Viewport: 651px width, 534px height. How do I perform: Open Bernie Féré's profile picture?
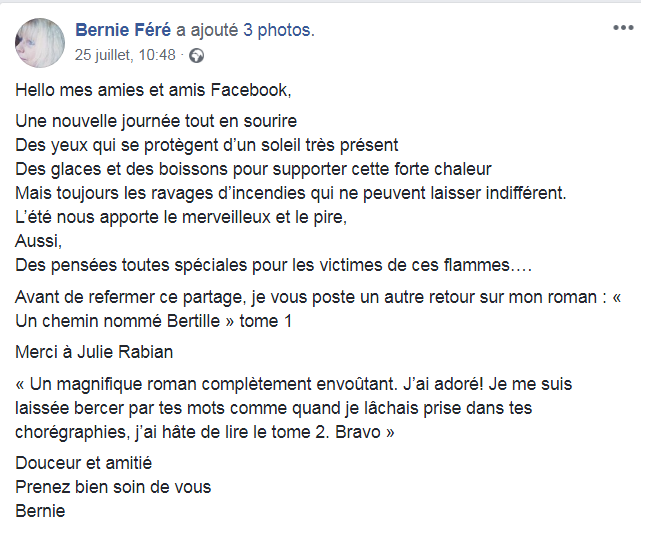40,43
